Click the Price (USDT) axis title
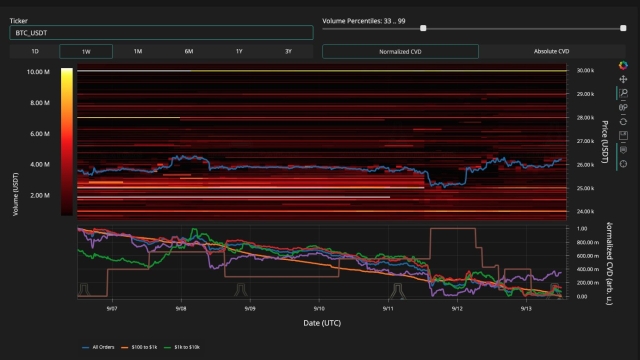 click(x=605, y=142)
